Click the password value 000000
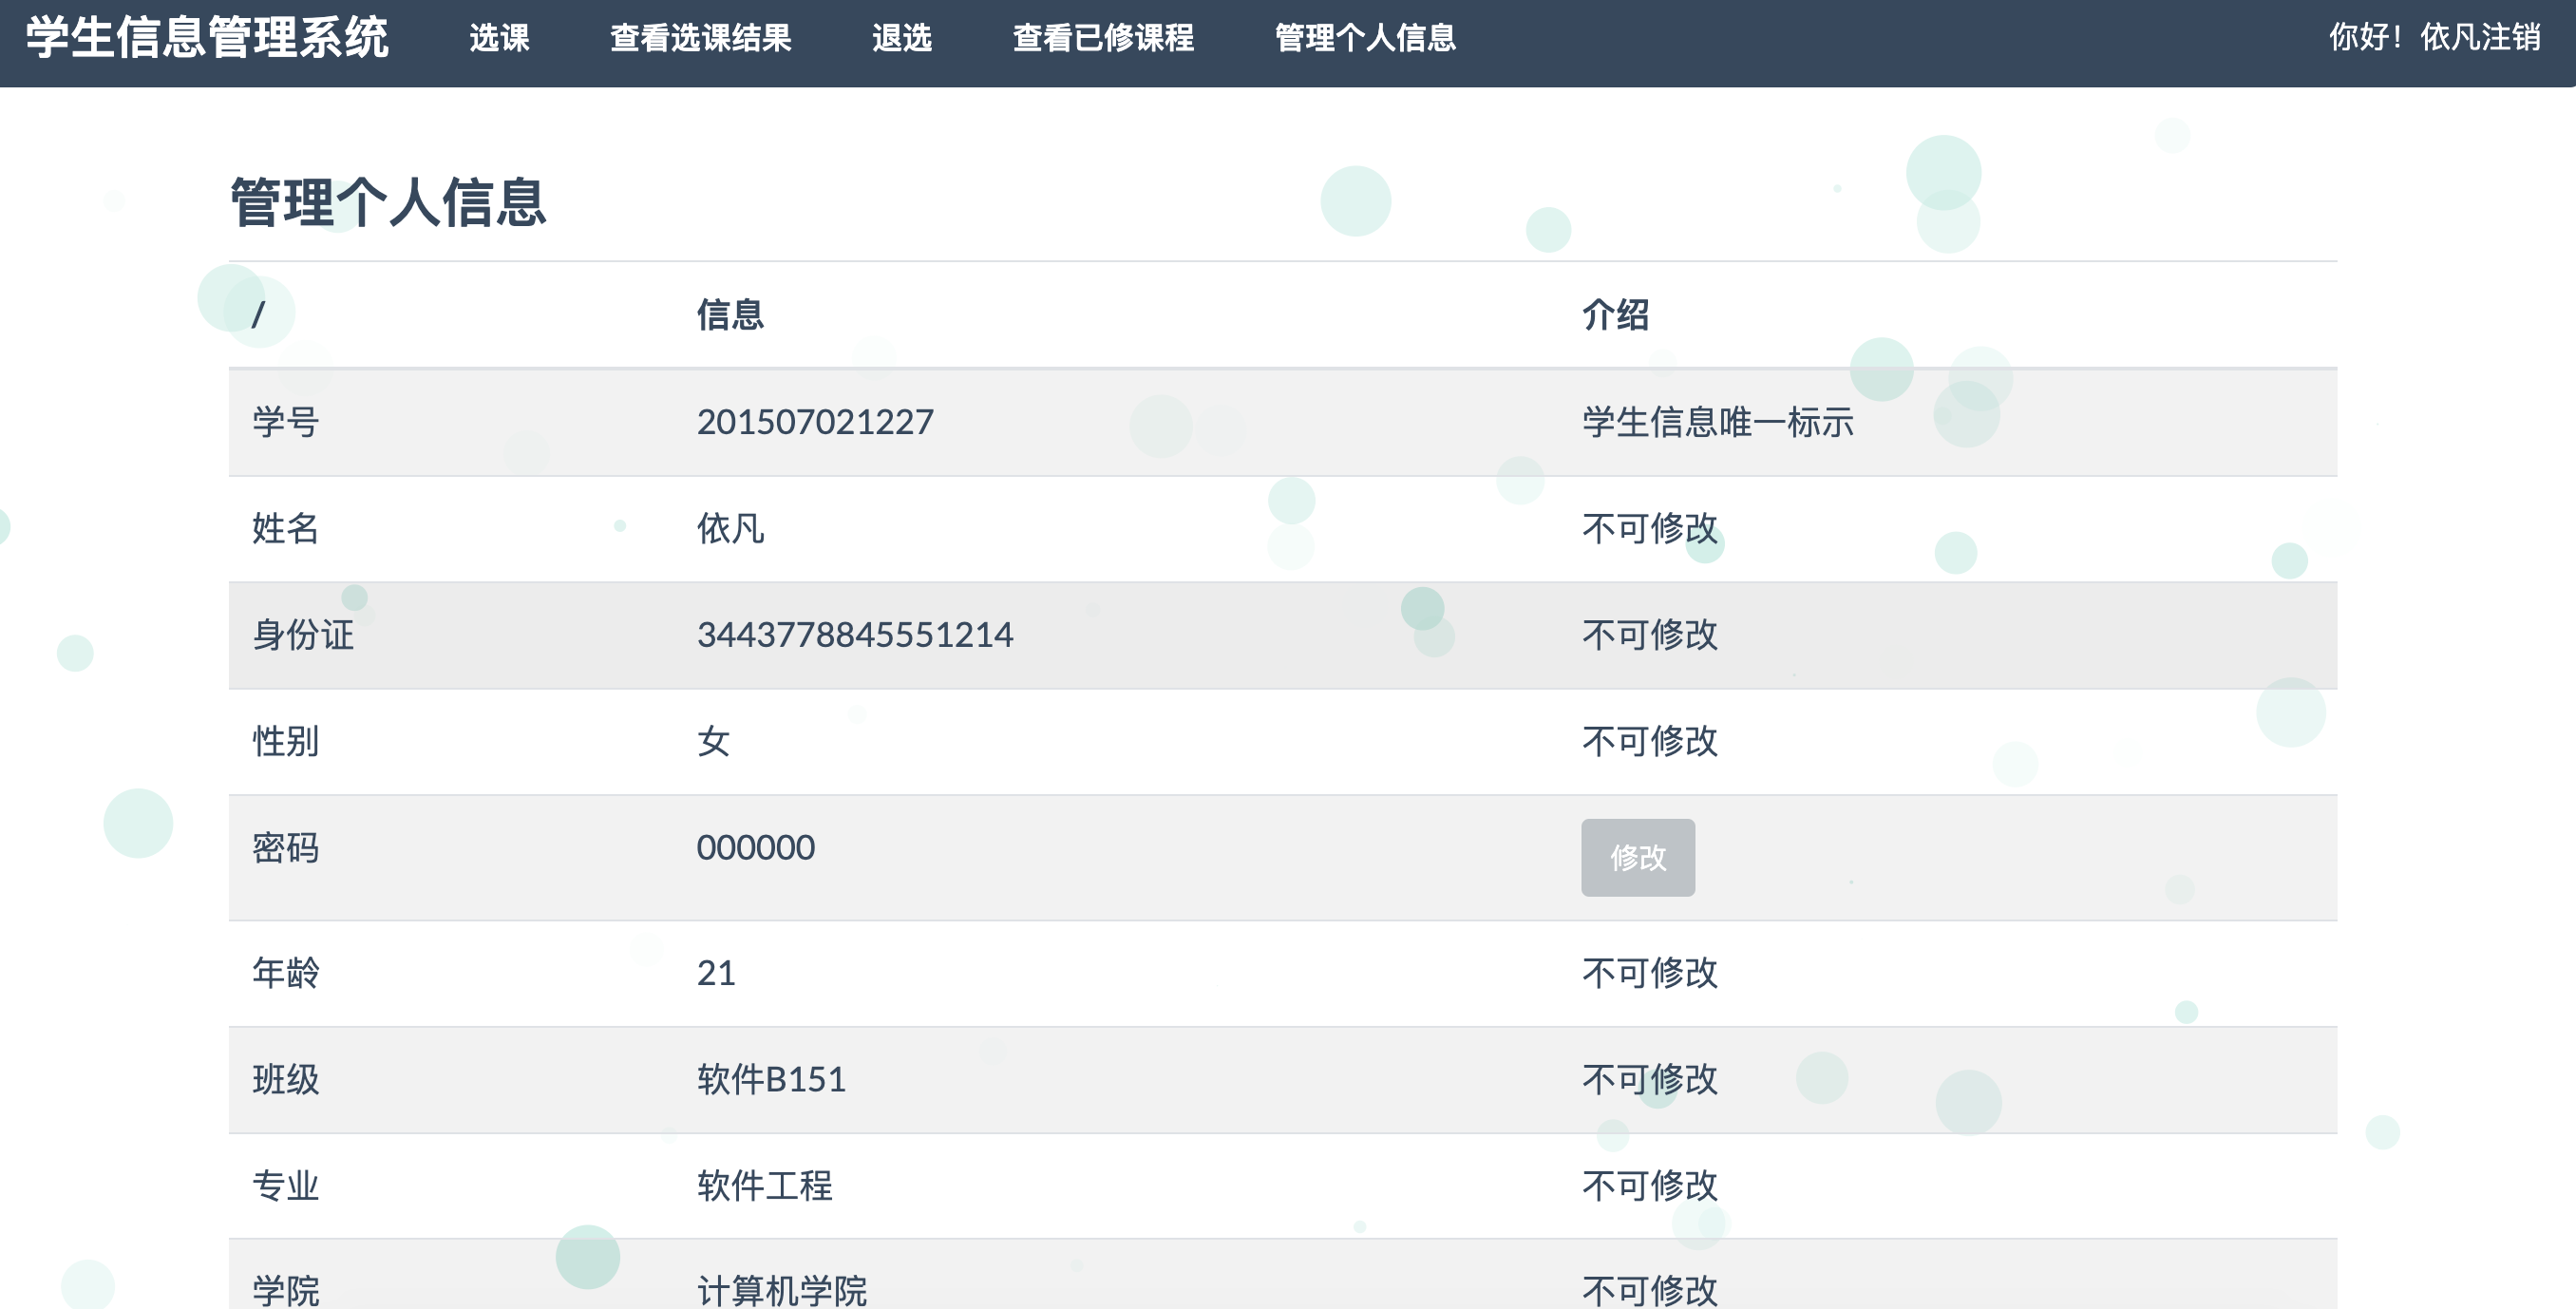The height and width of the screenshot is (1309, 2576). coord(756,847)
